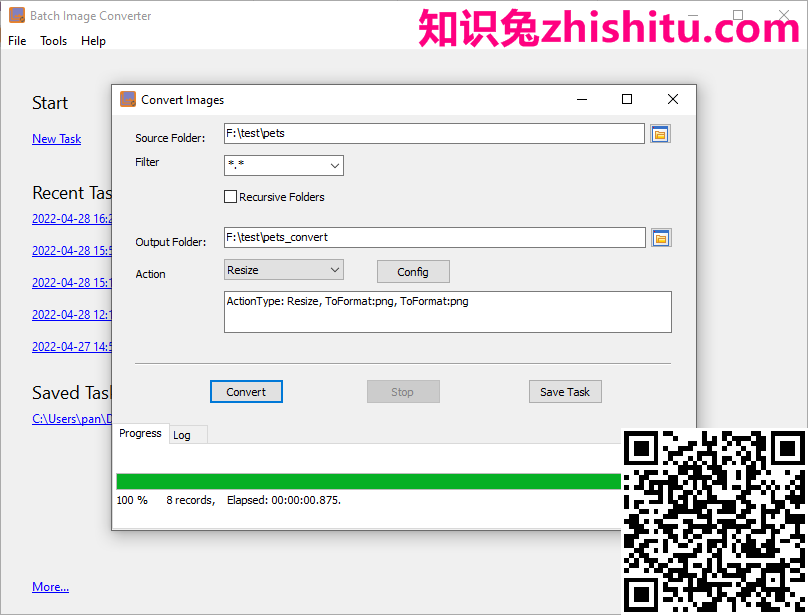The height and width of the screenshot is (615, 808).
Task: Select the Progress tab
Action: point(140,433)
